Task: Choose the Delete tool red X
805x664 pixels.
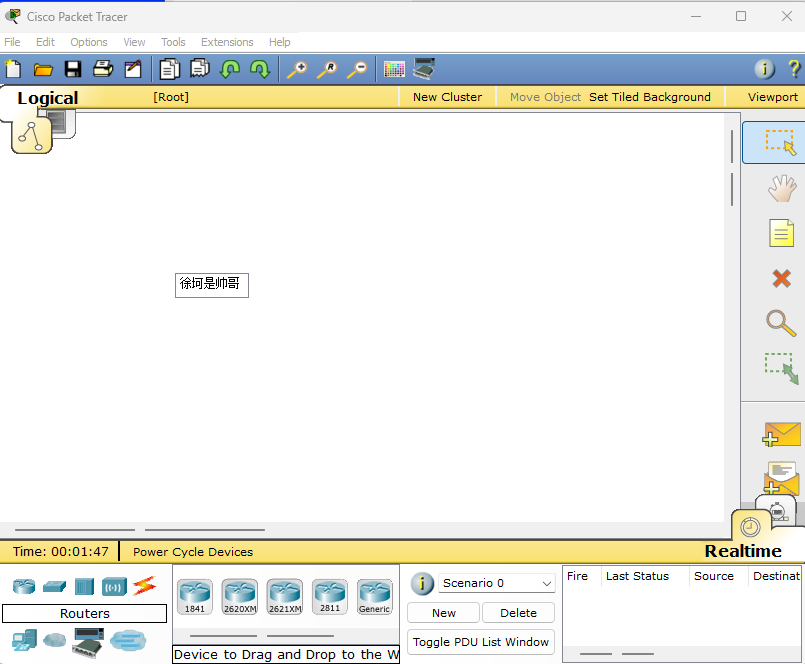Action: [781, 279]
